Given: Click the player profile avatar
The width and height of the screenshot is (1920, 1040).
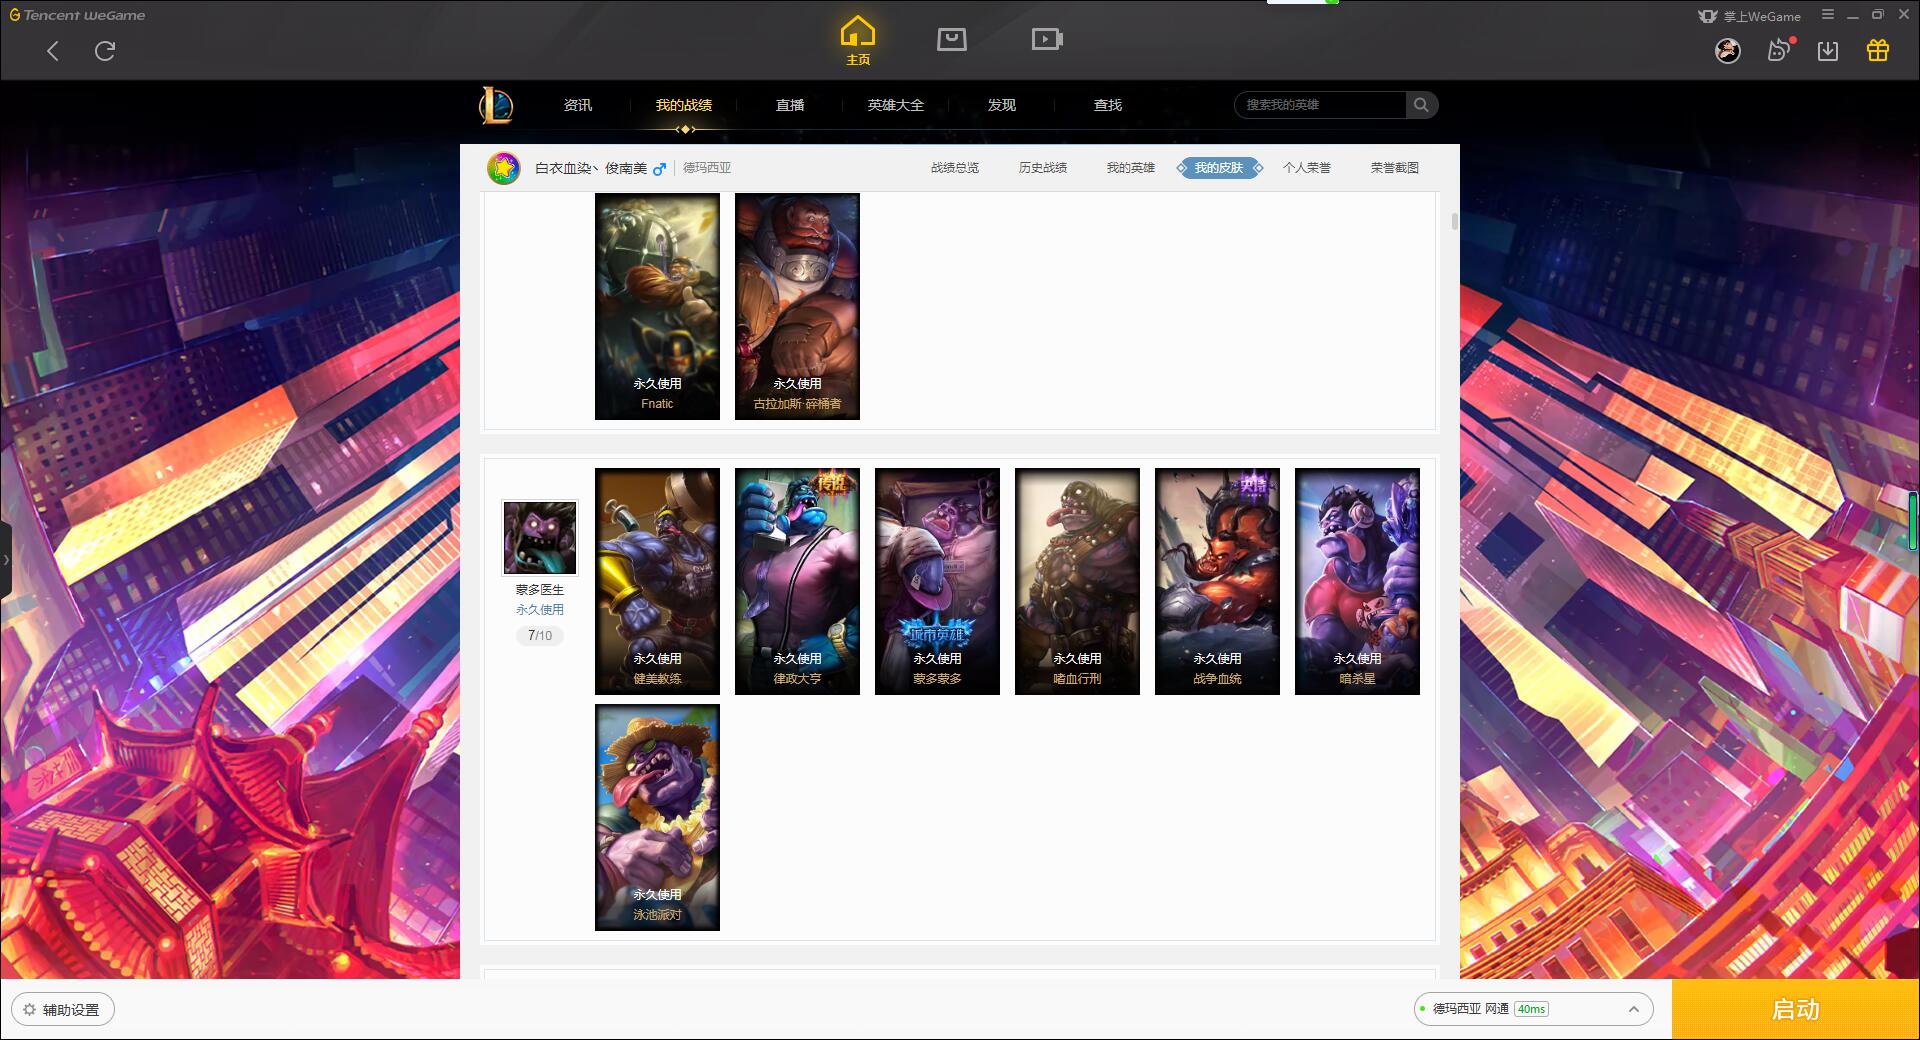Looking at the screenshot, I should tap(504, 168).
